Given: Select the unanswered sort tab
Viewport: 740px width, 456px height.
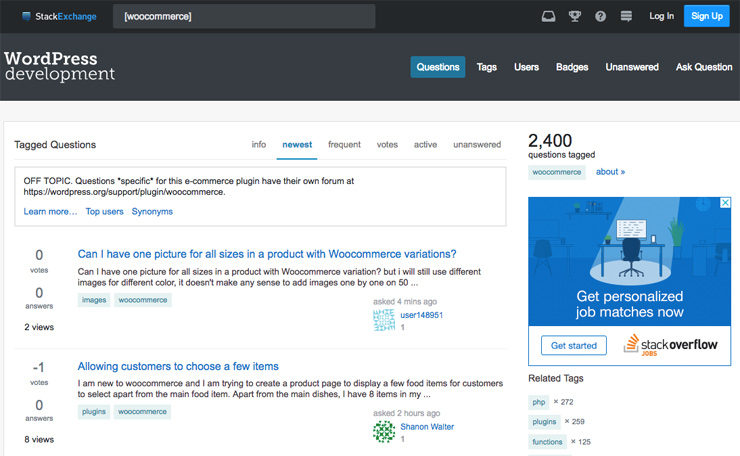Looking at the screenshot, I should pyautogui.click(x=477, y=144).
